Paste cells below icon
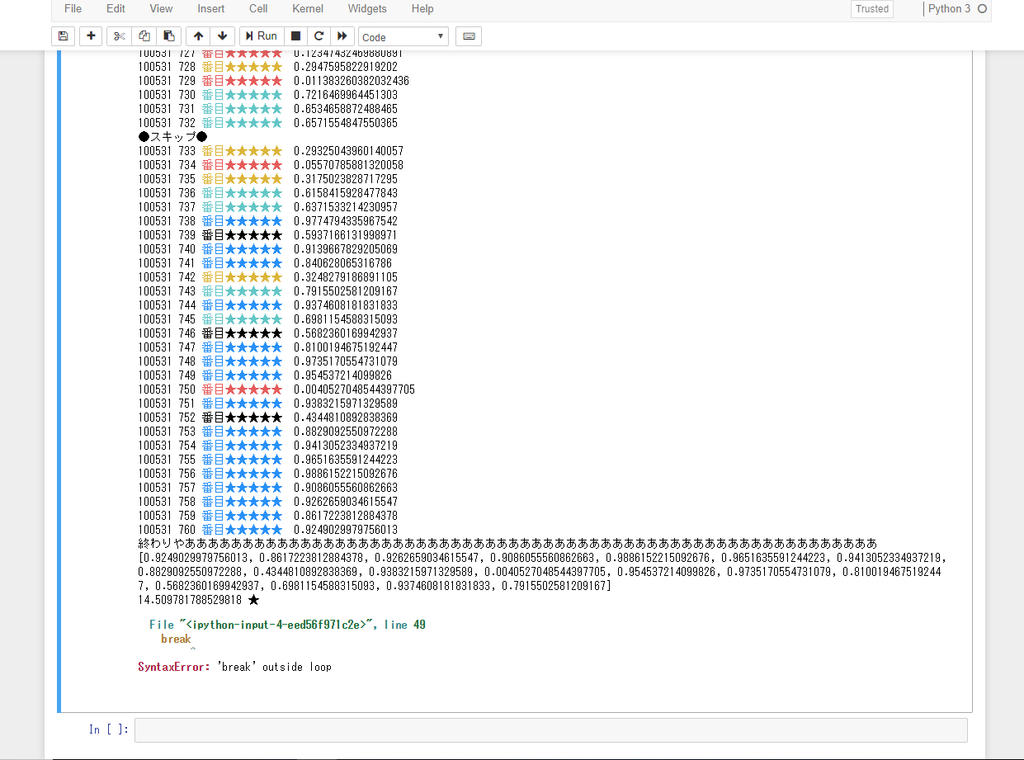The image size is (1024, 760). 168,36
